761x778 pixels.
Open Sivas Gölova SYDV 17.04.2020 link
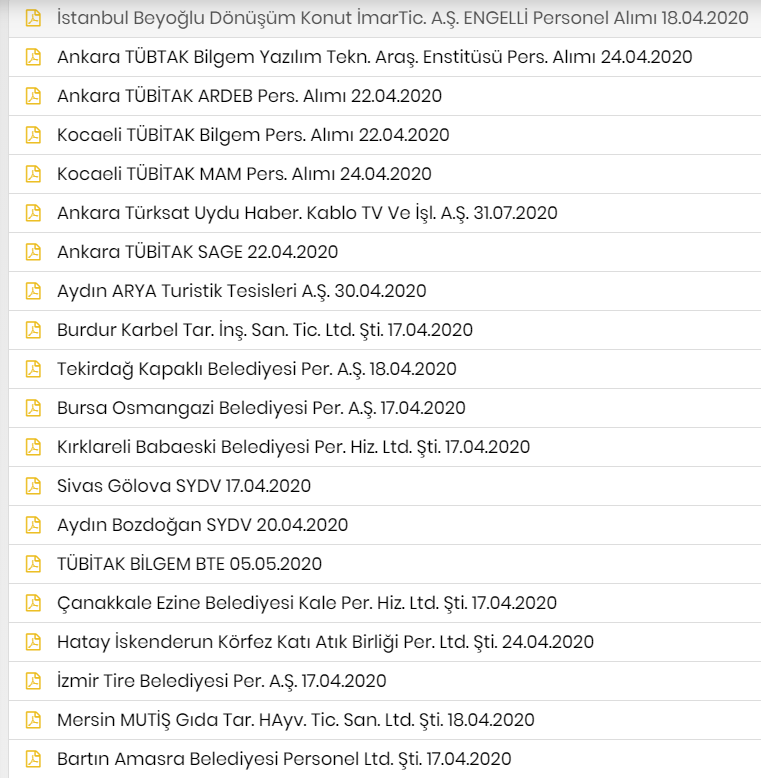click(x=184, y=486)
